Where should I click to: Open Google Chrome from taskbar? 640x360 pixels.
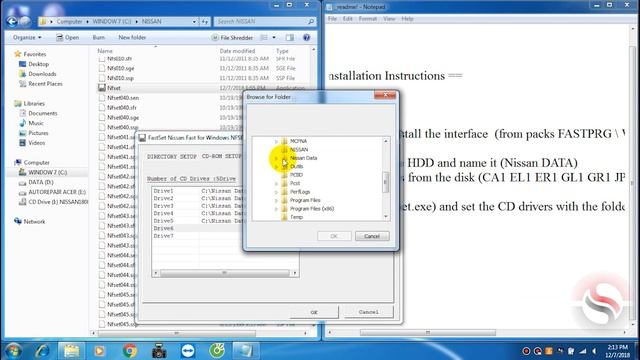click(x=130, y=351)
